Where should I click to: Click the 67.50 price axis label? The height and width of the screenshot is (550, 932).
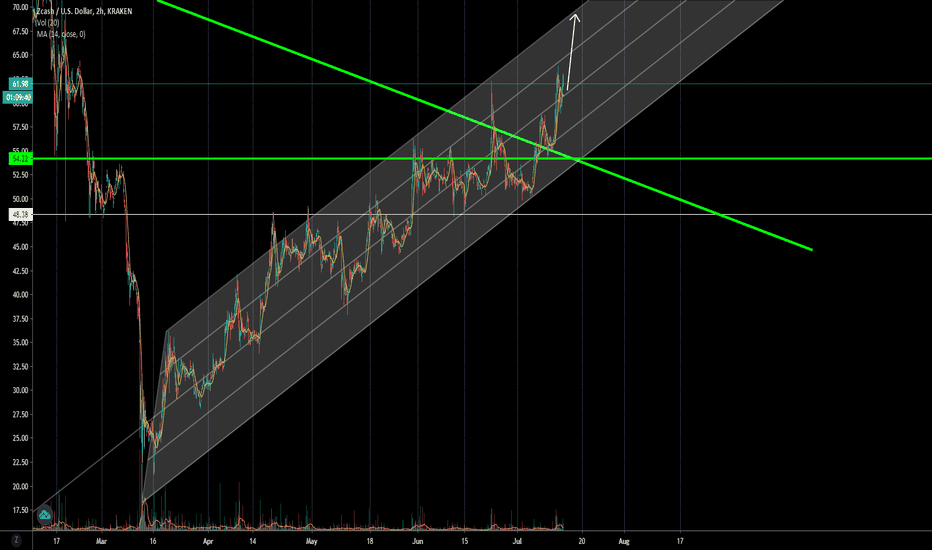[x=21, y=32]
